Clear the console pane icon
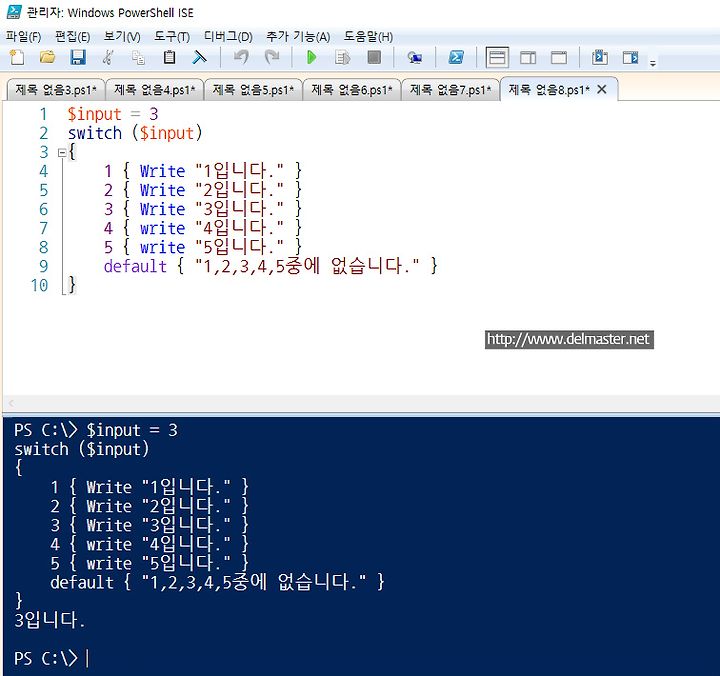This screenshot has height=676, width=720. click(x=199, y=57)
